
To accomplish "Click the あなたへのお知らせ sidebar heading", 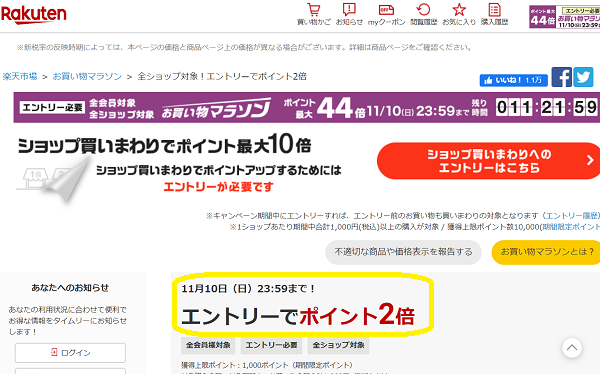I will [x=70, y=287].
